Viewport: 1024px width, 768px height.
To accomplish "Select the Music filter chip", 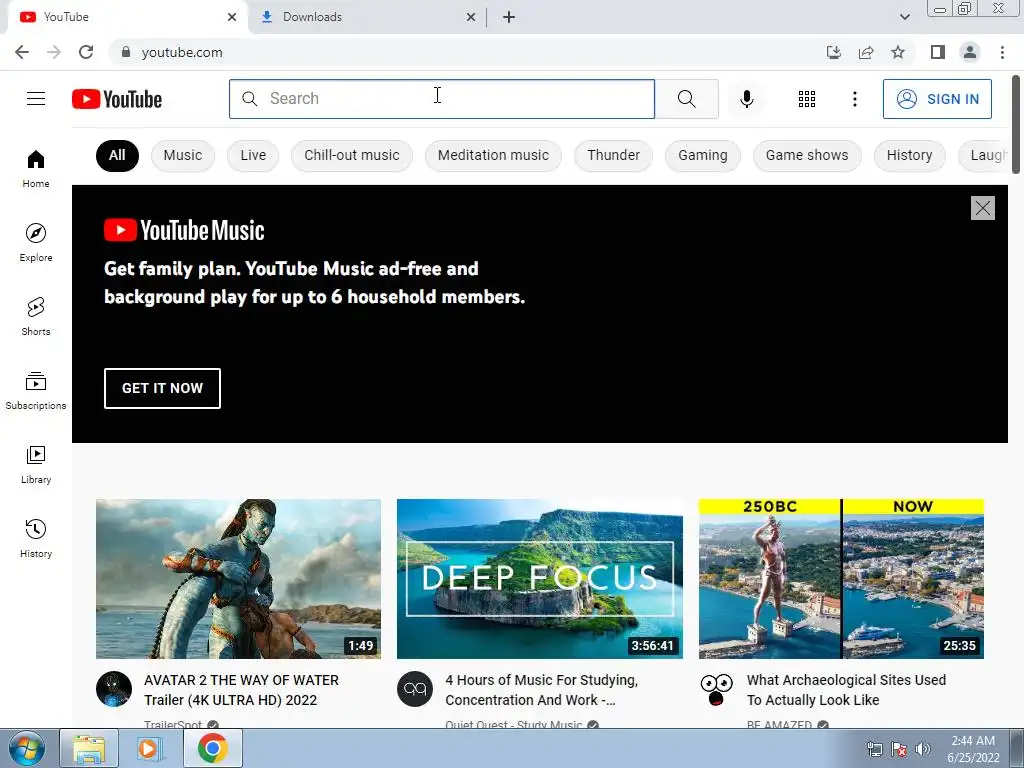I will click(x=183, y=155).
